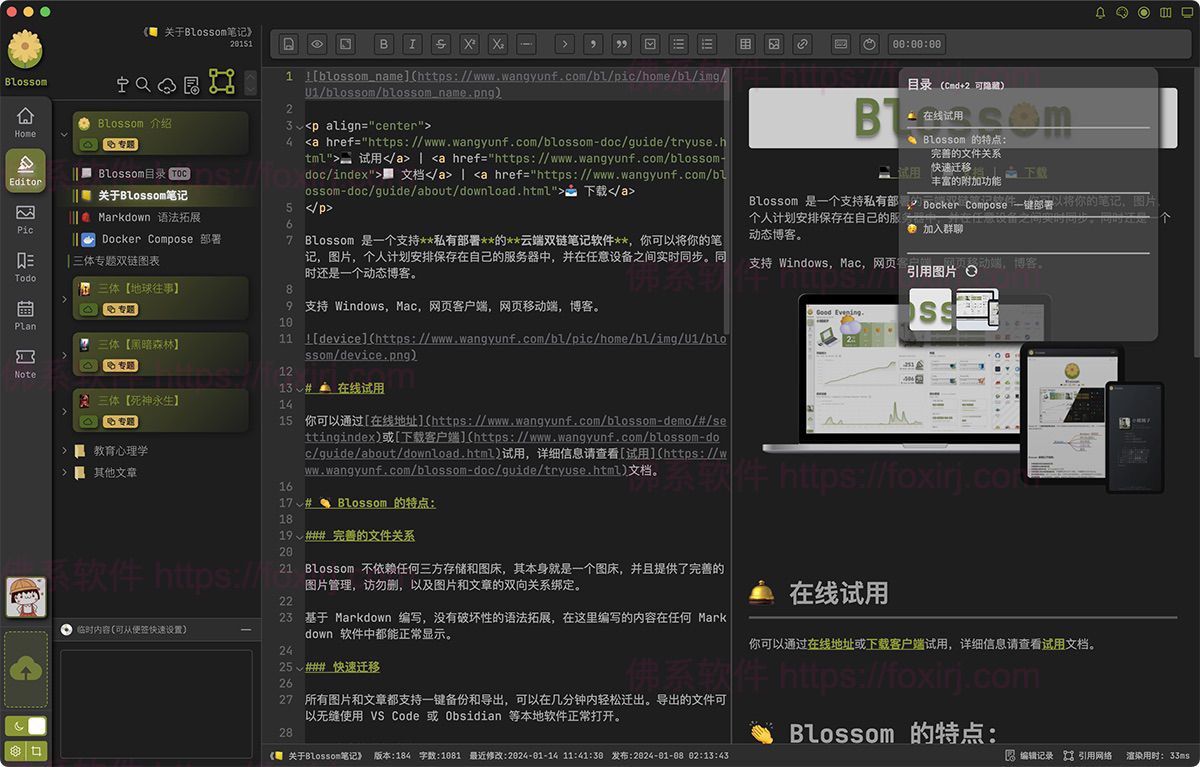Apply strikethrough from the toolbar
Image resolution: width=1200 pixels, height=767 pixels.
441,44
